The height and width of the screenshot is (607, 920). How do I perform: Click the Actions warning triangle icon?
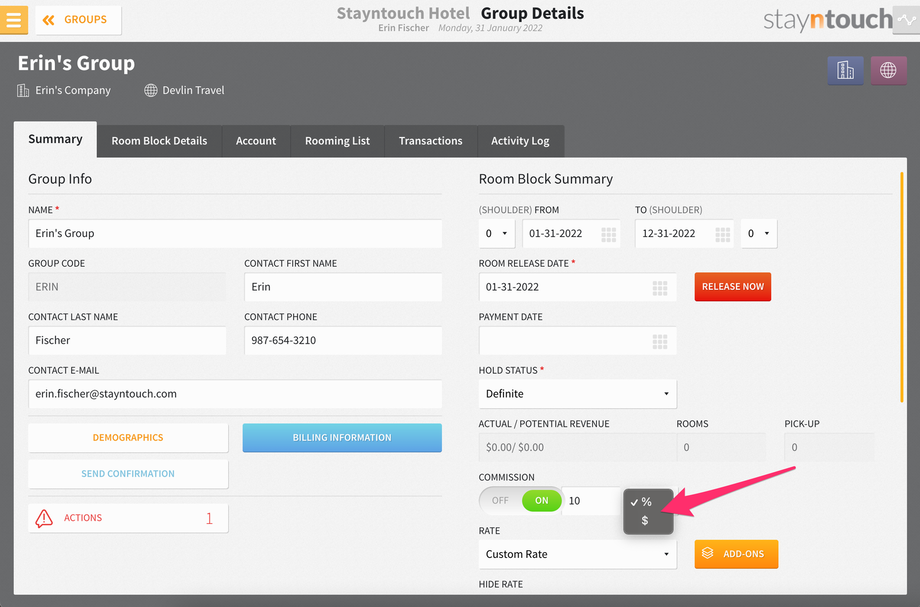coord(44,518)
